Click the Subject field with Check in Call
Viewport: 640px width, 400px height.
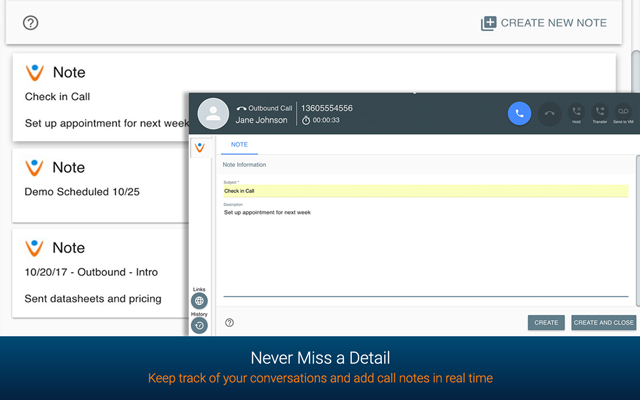[425, 190]
